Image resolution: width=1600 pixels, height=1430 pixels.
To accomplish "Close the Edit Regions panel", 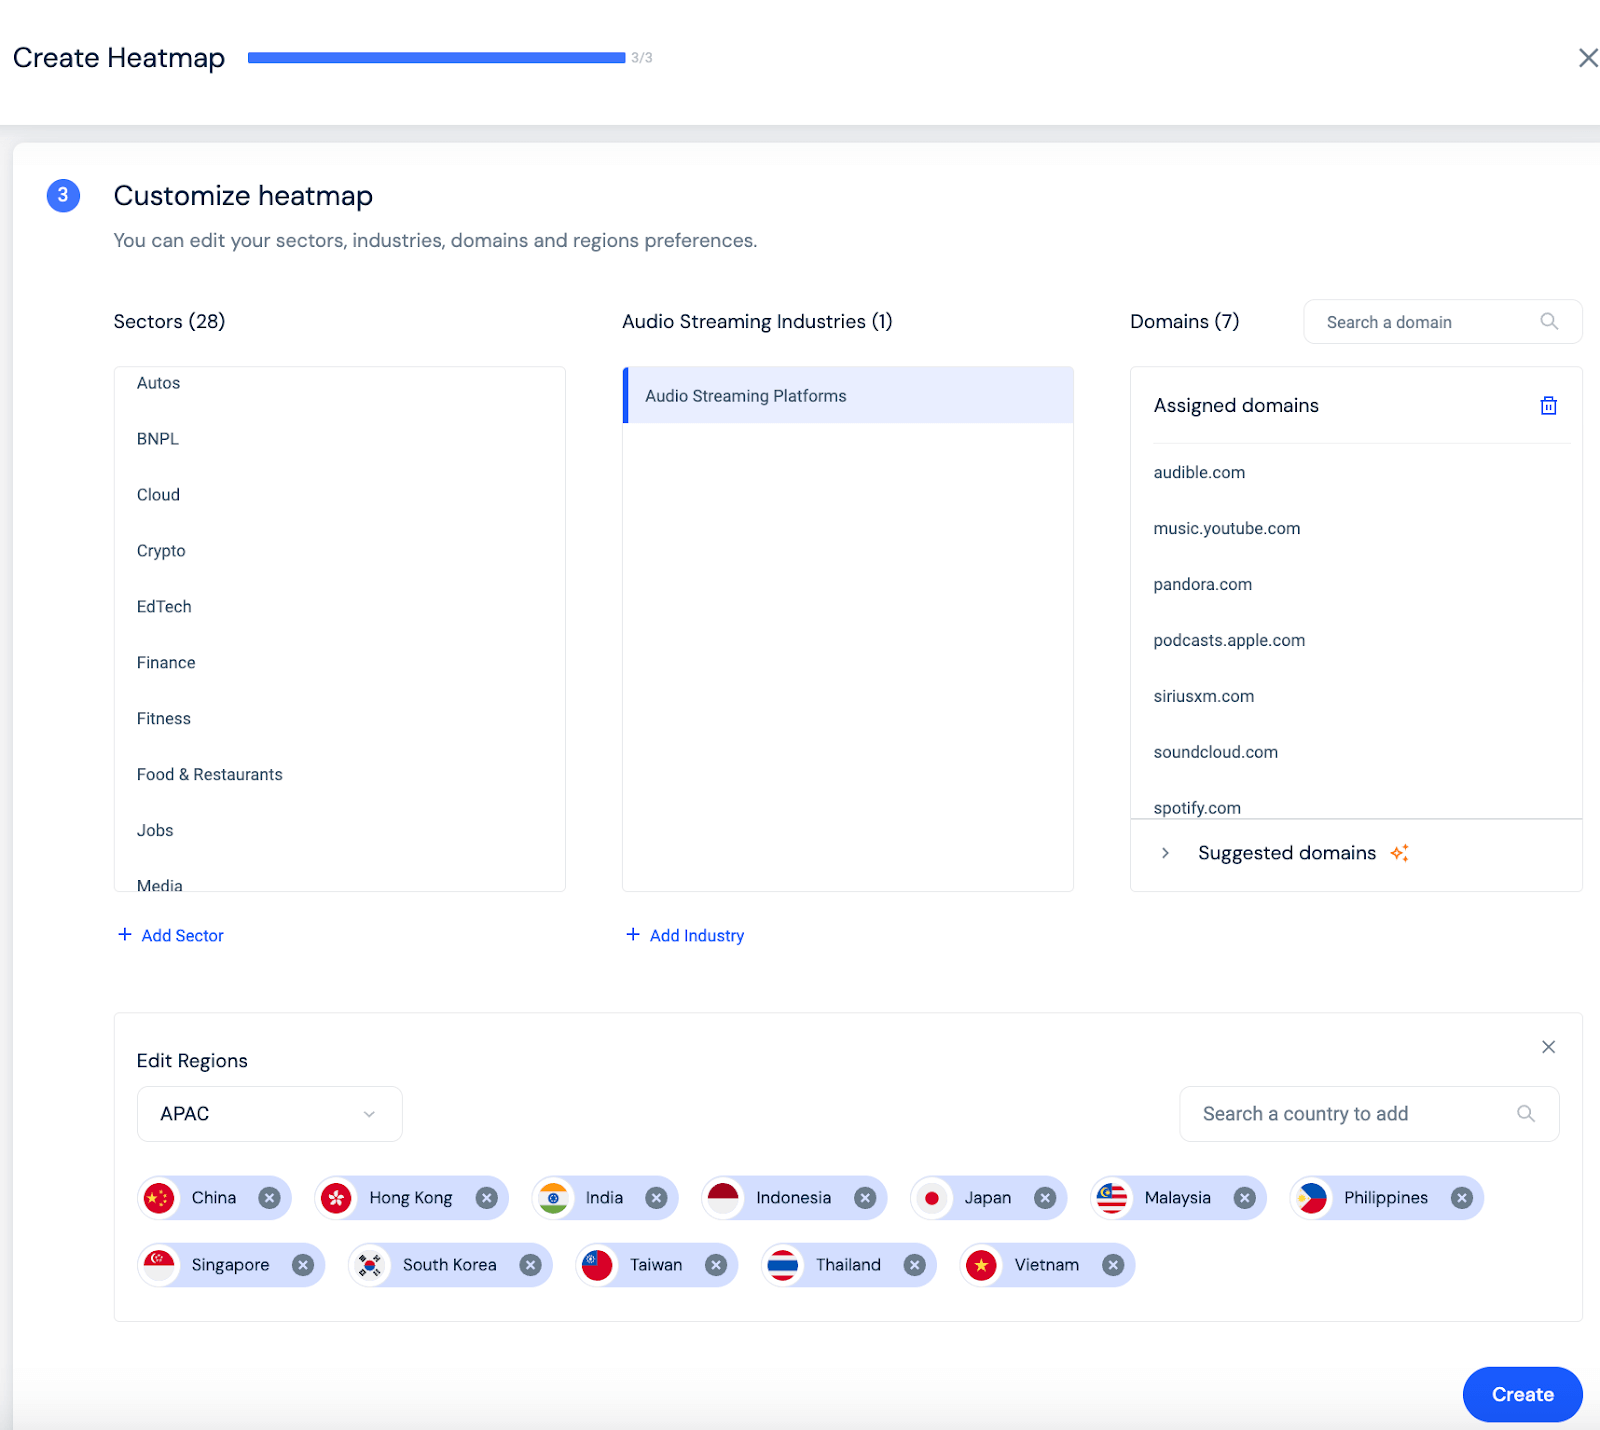I will (x=1548, y=1047).
